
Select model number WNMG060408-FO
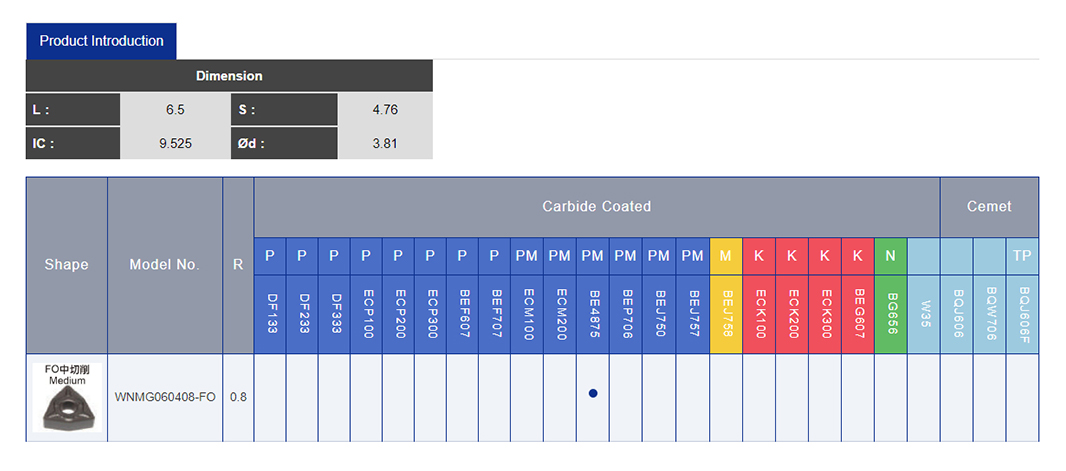[165, 397]
